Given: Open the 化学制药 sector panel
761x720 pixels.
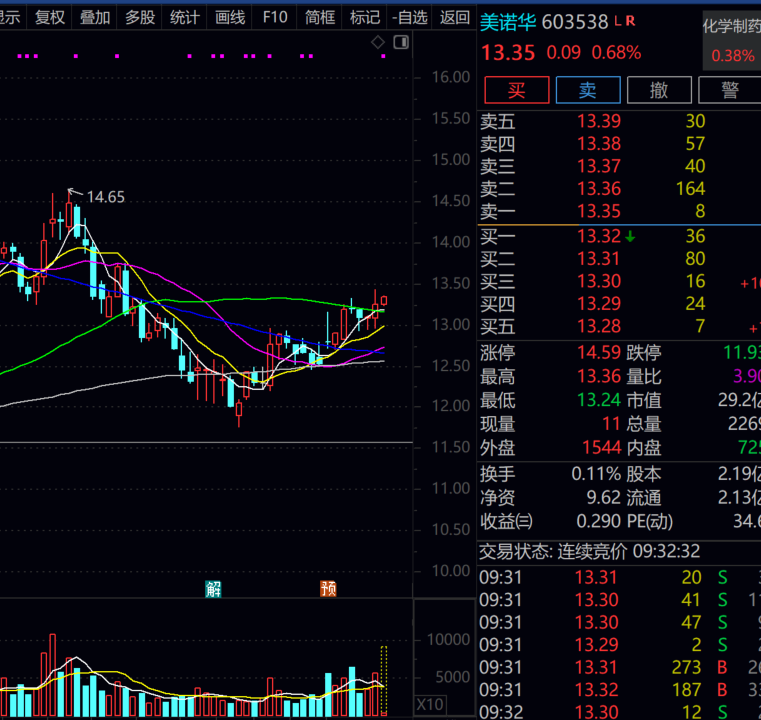Looking at the screenshot, I should 732,41.
